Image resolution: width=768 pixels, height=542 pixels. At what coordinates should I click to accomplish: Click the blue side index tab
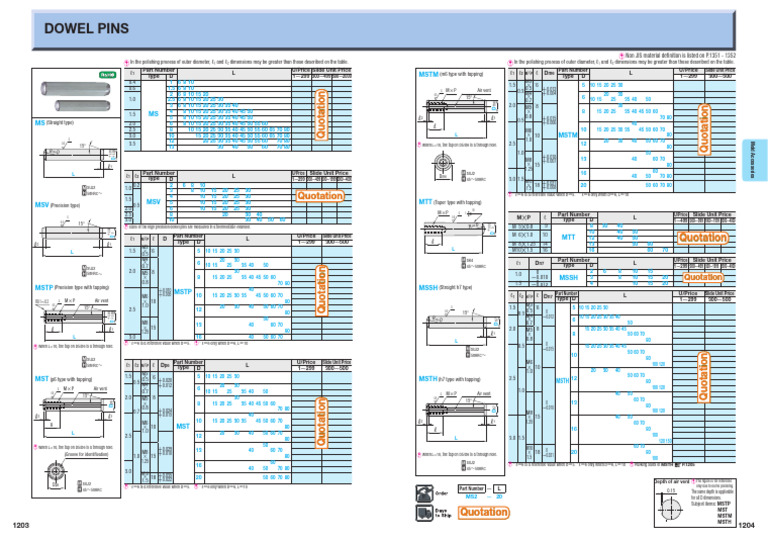[753, 160]
